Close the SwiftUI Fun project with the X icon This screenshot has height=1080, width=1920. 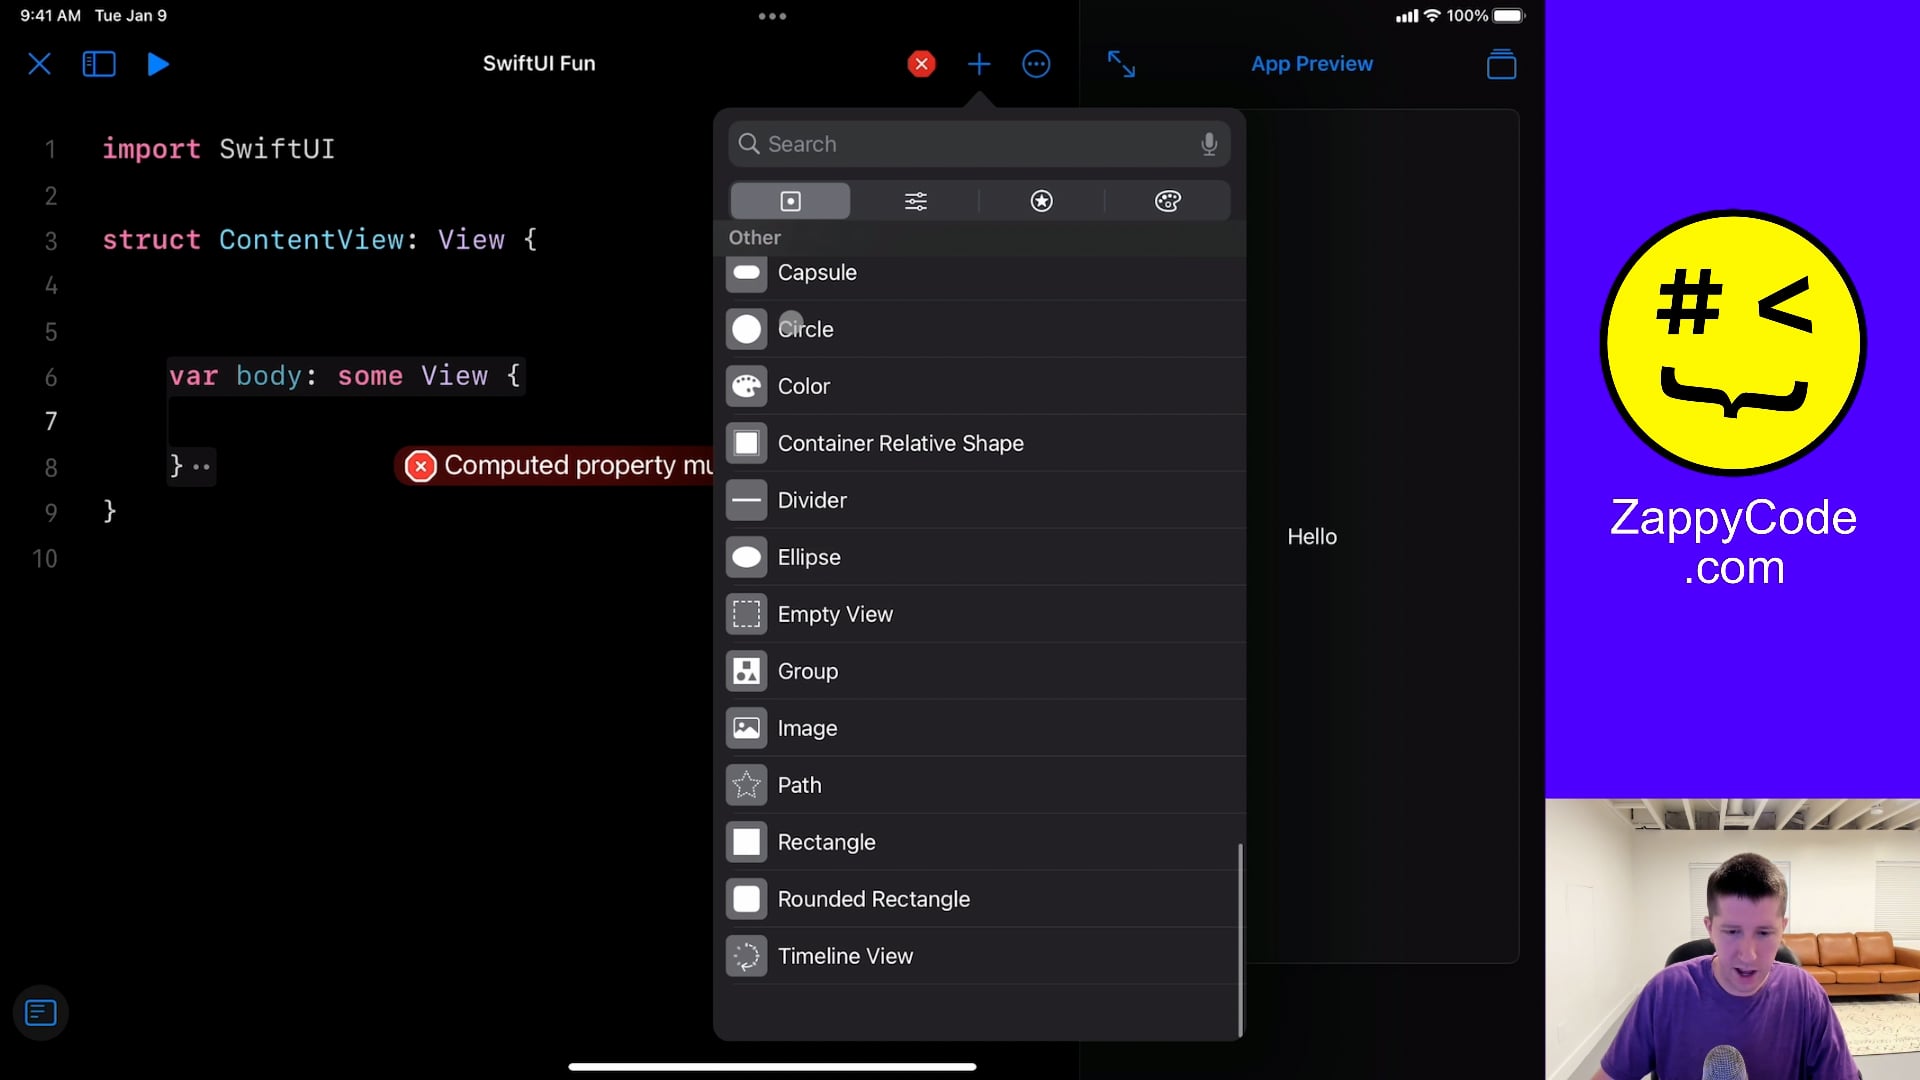coord(39,64)
